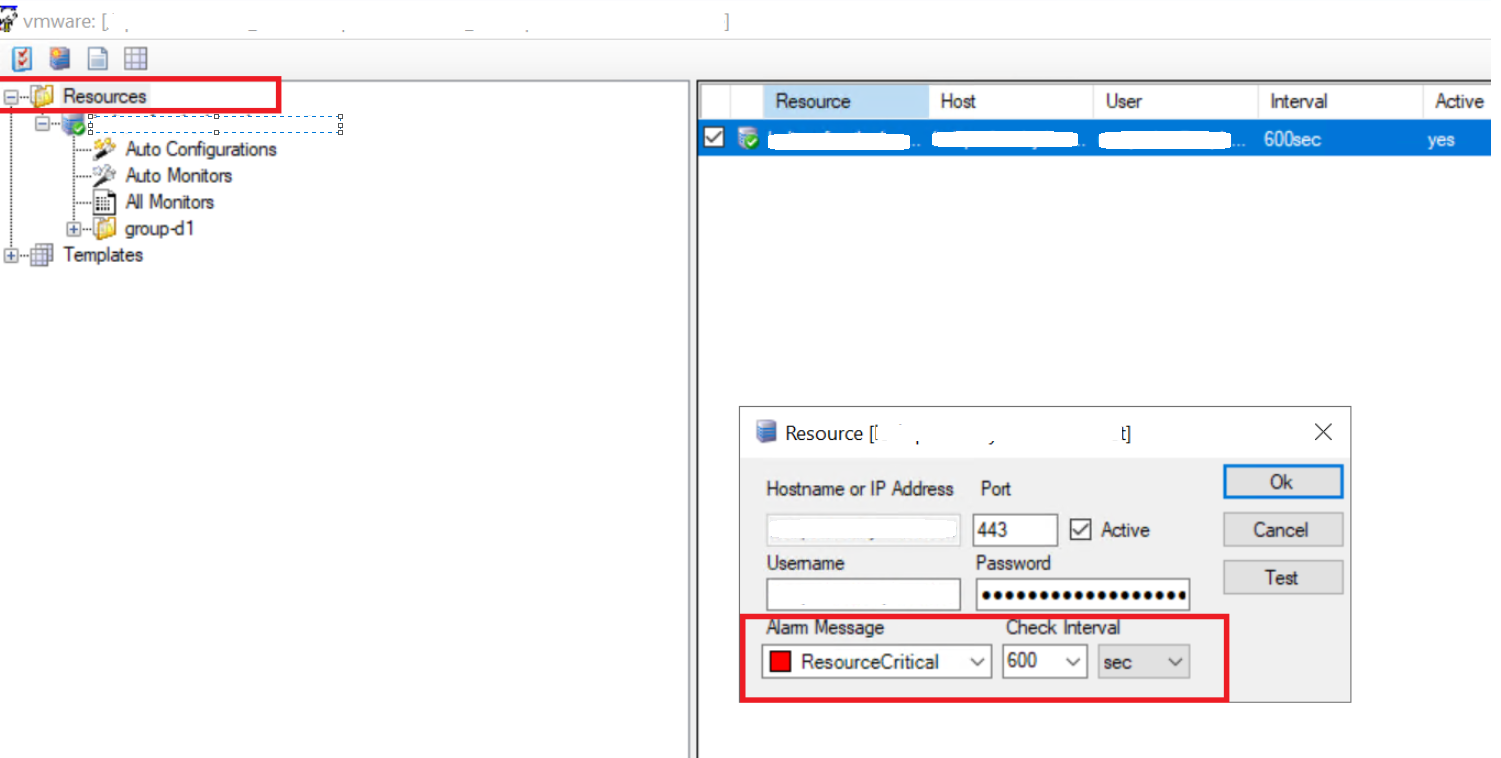Image resolution: width=1501 pixels, height=758 pixels.
Task: Toggle the Active checkbox in the Resource dialog
Action: point(1080,530)
